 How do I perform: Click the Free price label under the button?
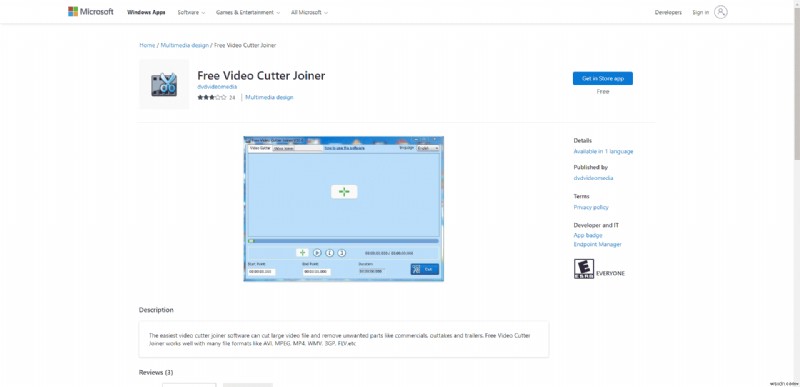[x=603, y=92]
